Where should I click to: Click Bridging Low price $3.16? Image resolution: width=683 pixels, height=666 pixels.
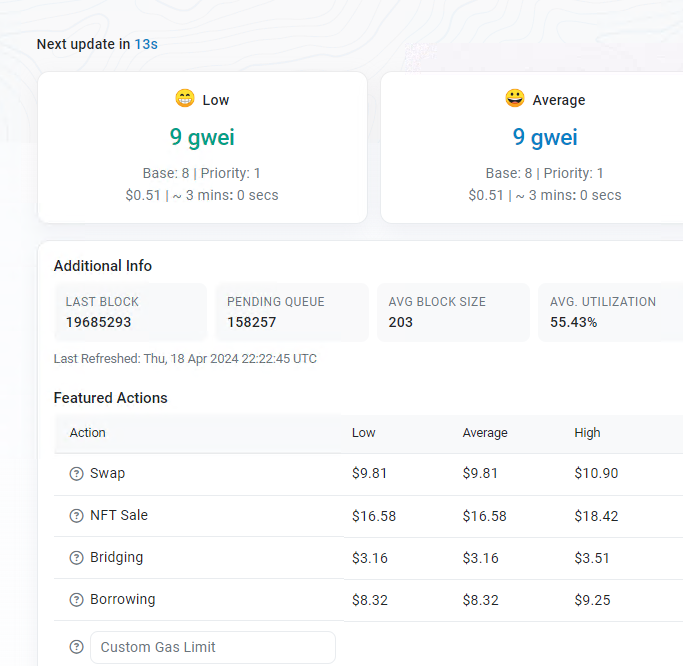pyautogui.click(x=370, y=558)
